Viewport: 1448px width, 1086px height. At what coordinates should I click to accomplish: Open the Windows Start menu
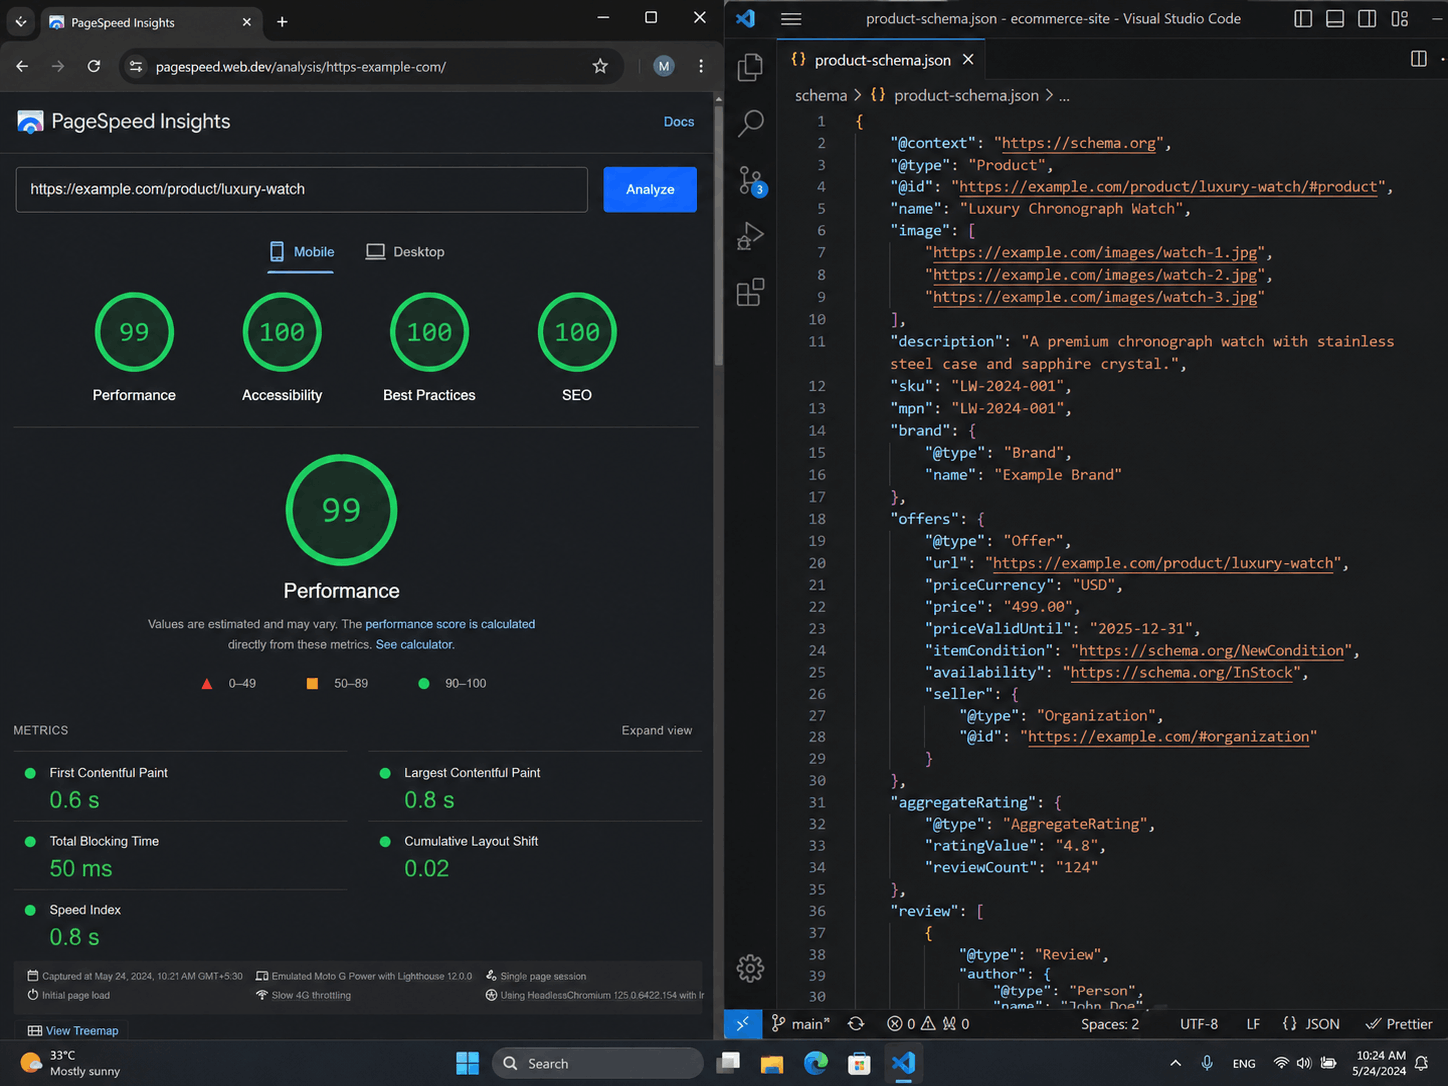click(x=467, y=1063)
